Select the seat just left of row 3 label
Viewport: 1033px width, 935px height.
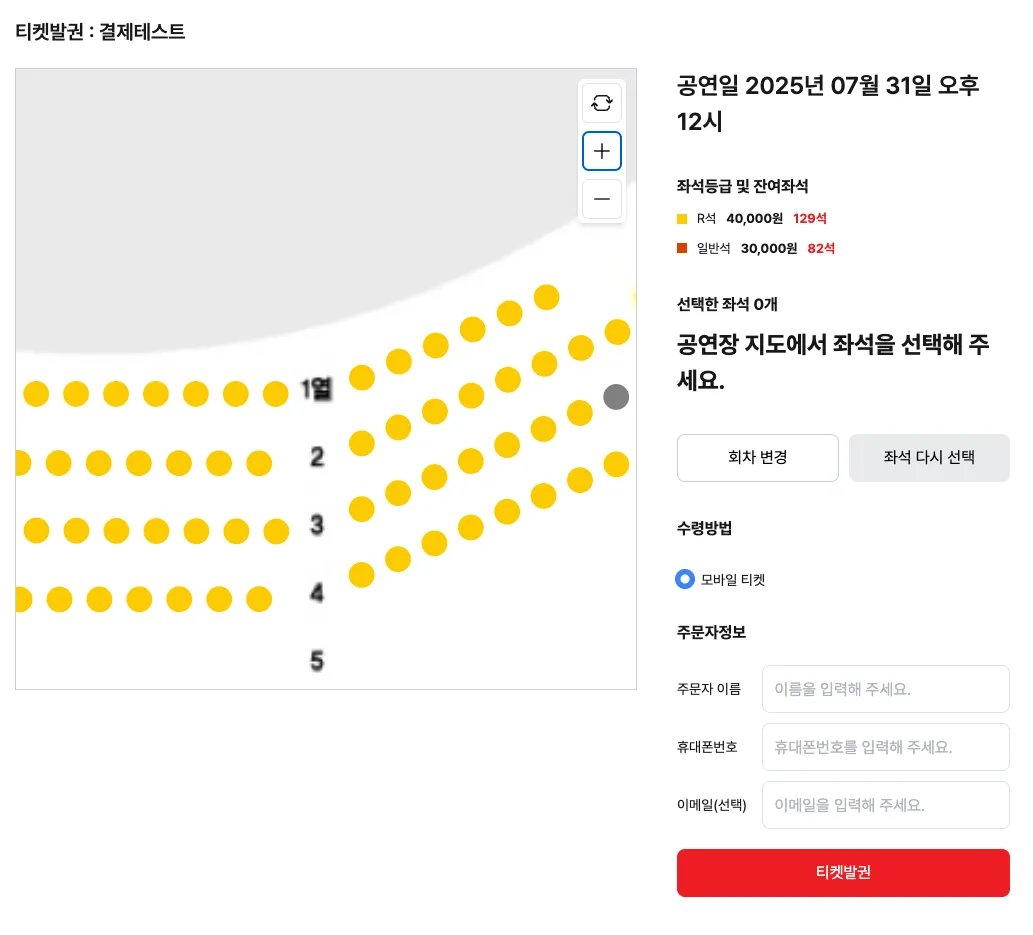pos(275,531)
